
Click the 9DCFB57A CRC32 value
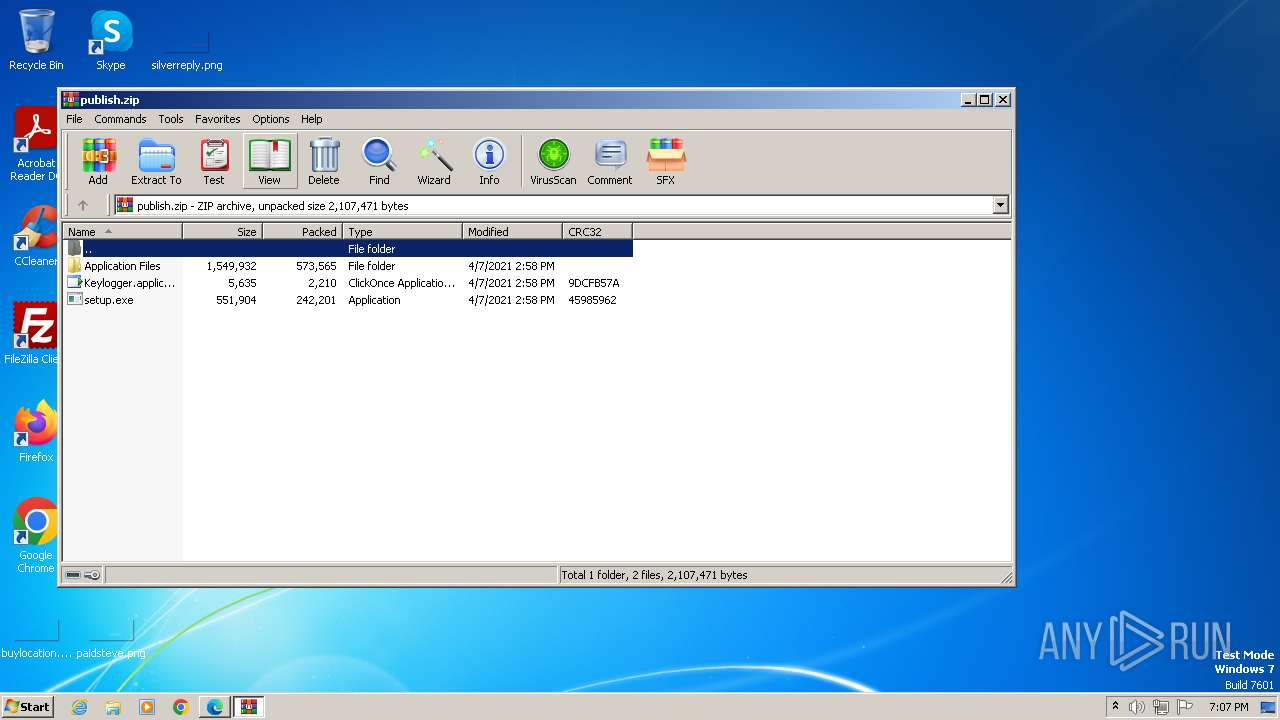[x=594, y=283]
